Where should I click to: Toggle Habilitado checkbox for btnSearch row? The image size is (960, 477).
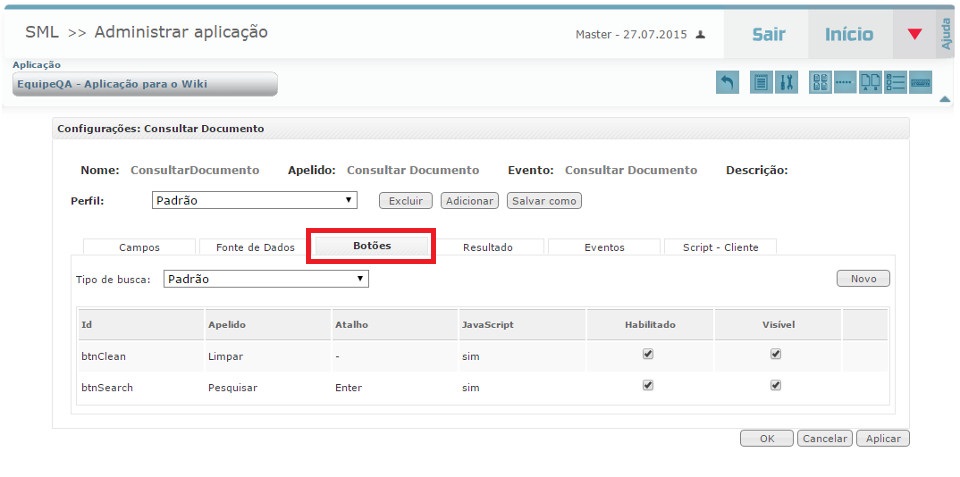click(648, 386)
